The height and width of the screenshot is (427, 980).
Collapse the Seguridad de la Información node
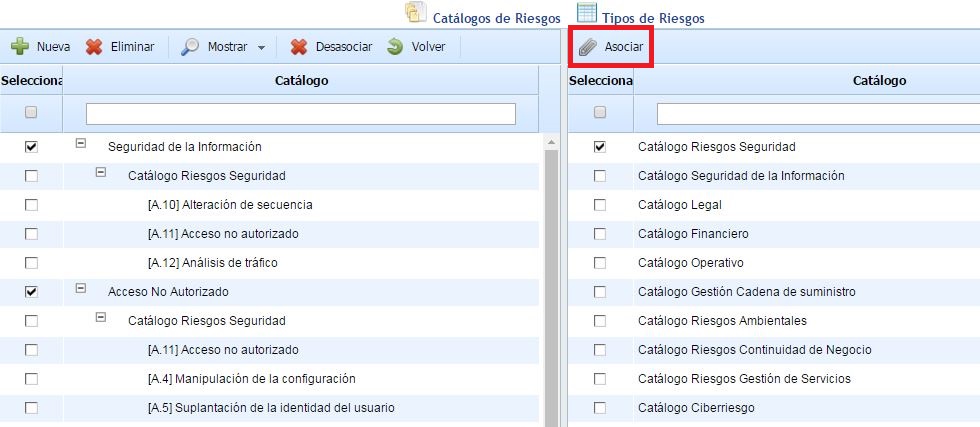pos(81,144)
